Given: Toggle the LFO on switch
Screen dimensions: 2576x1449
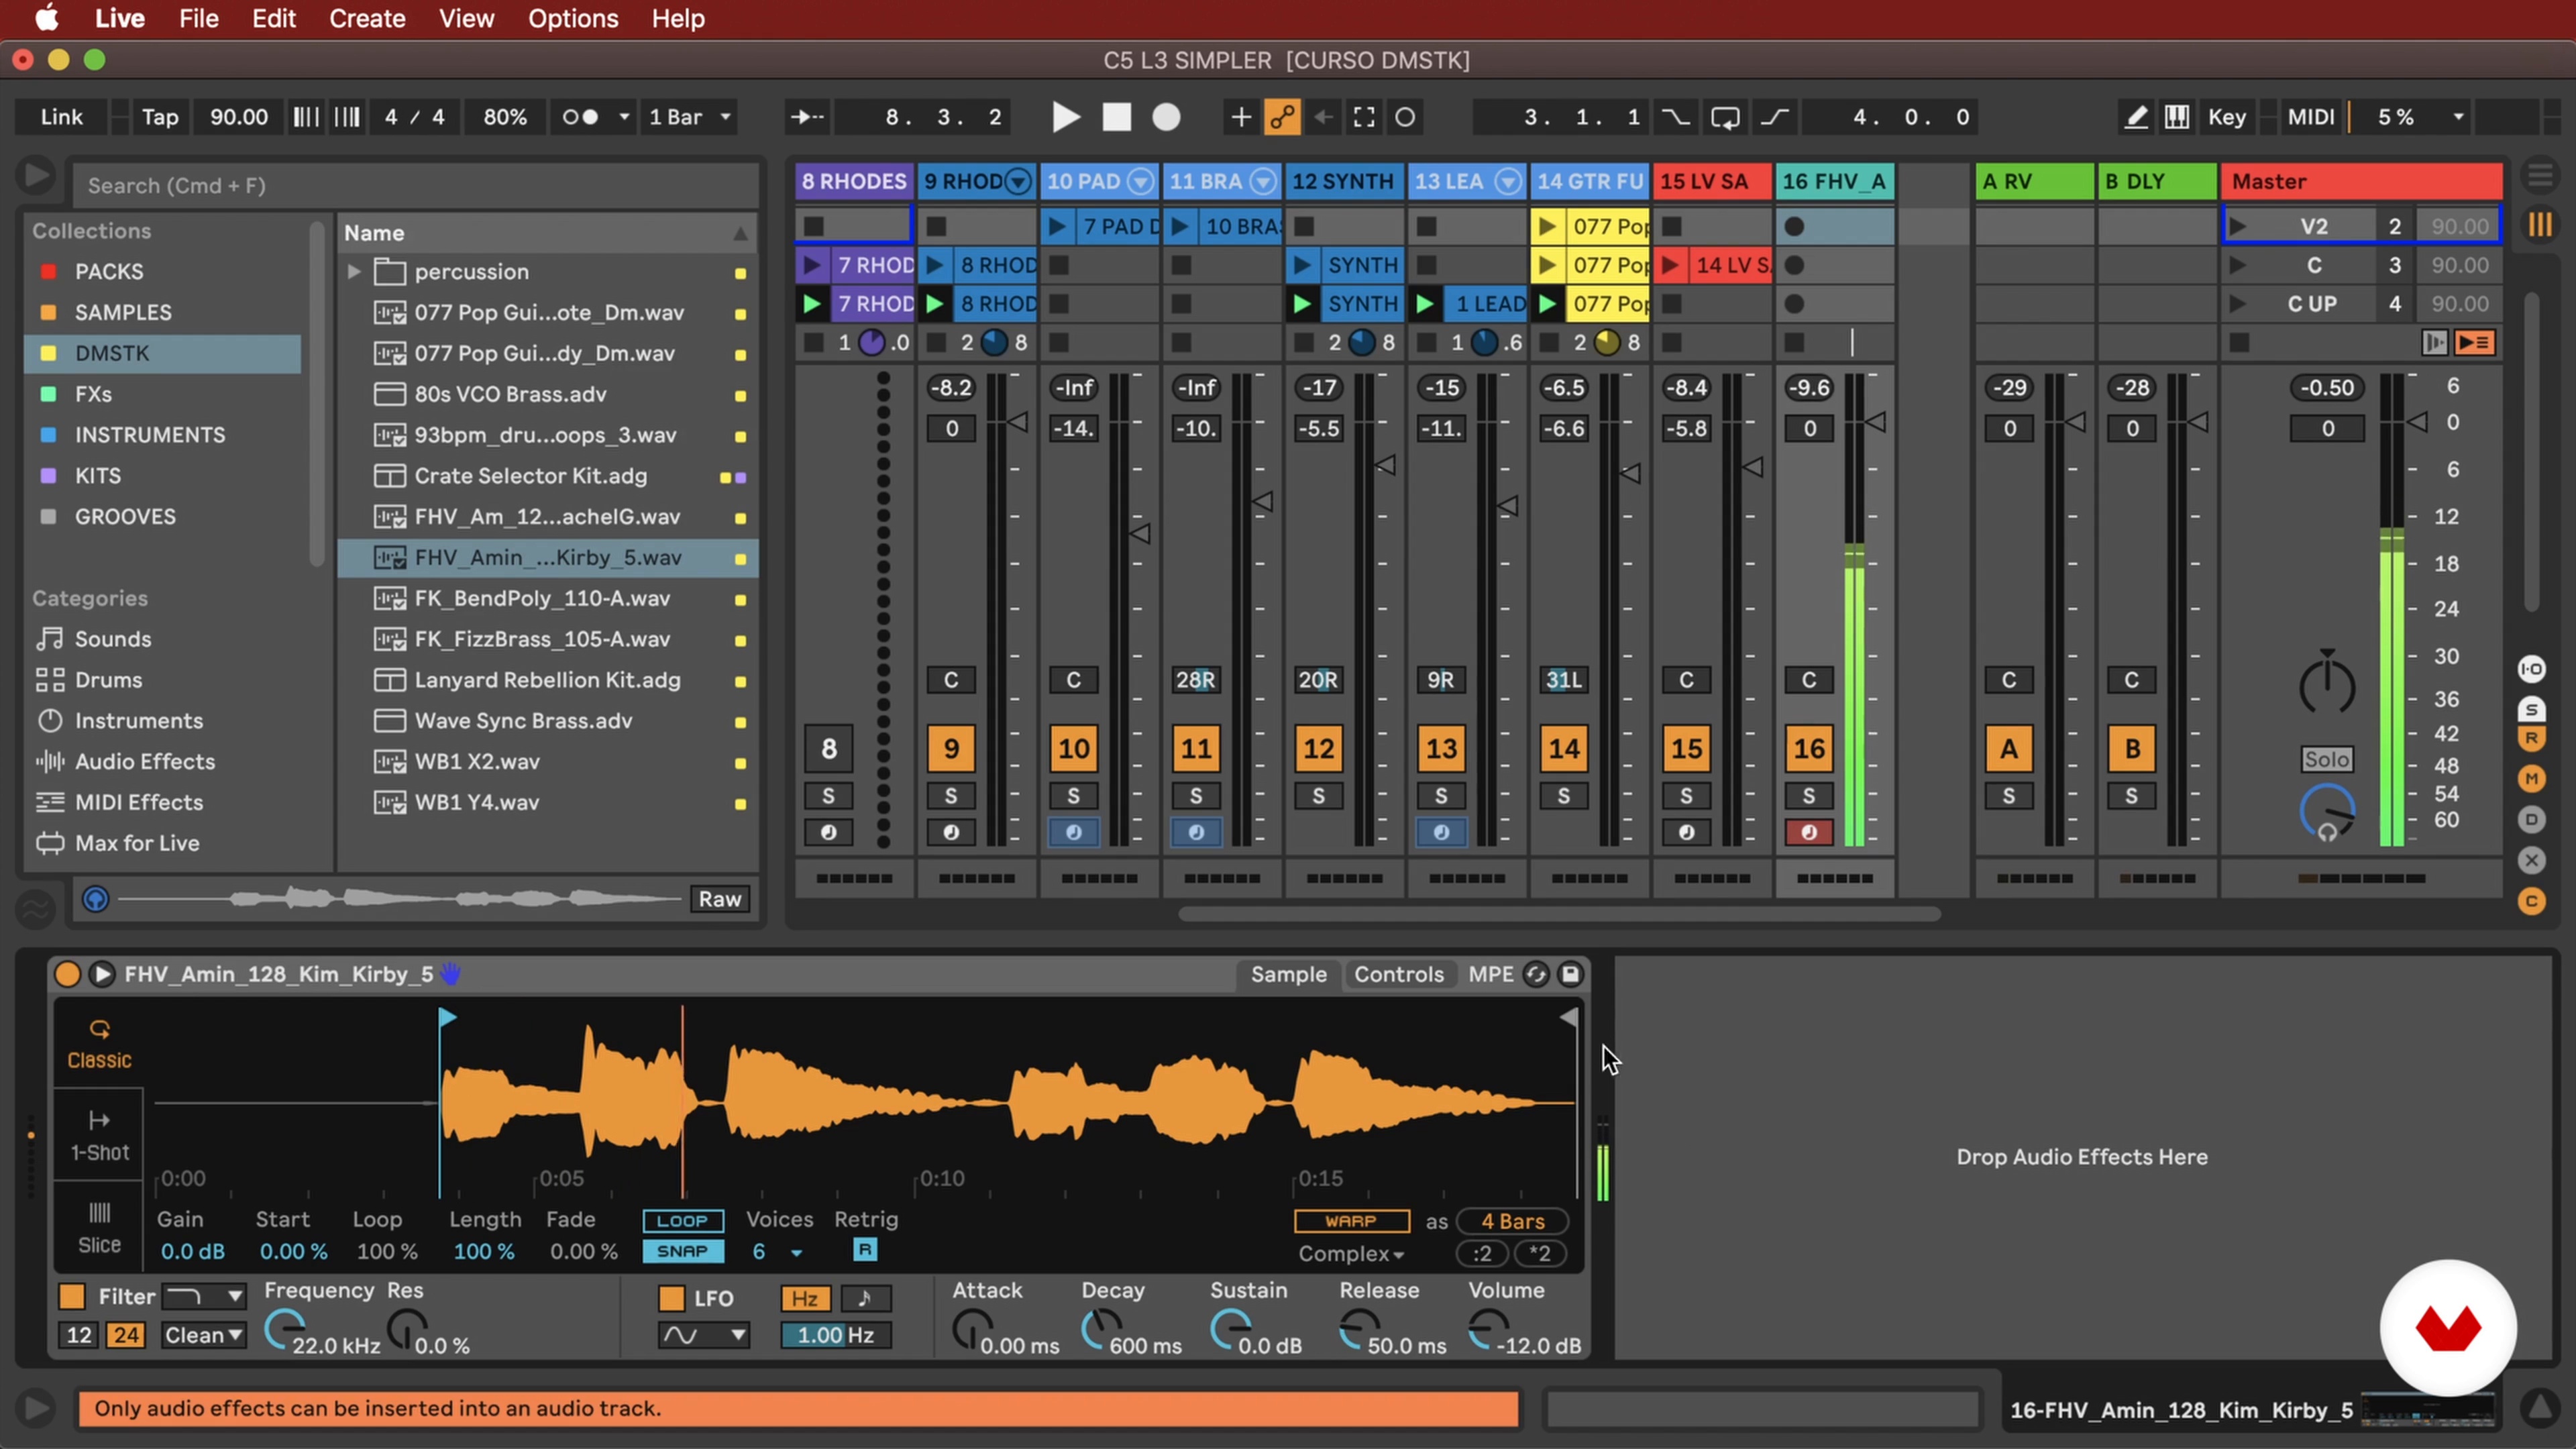Looking at the screenshot, I should pos(672,1298).
